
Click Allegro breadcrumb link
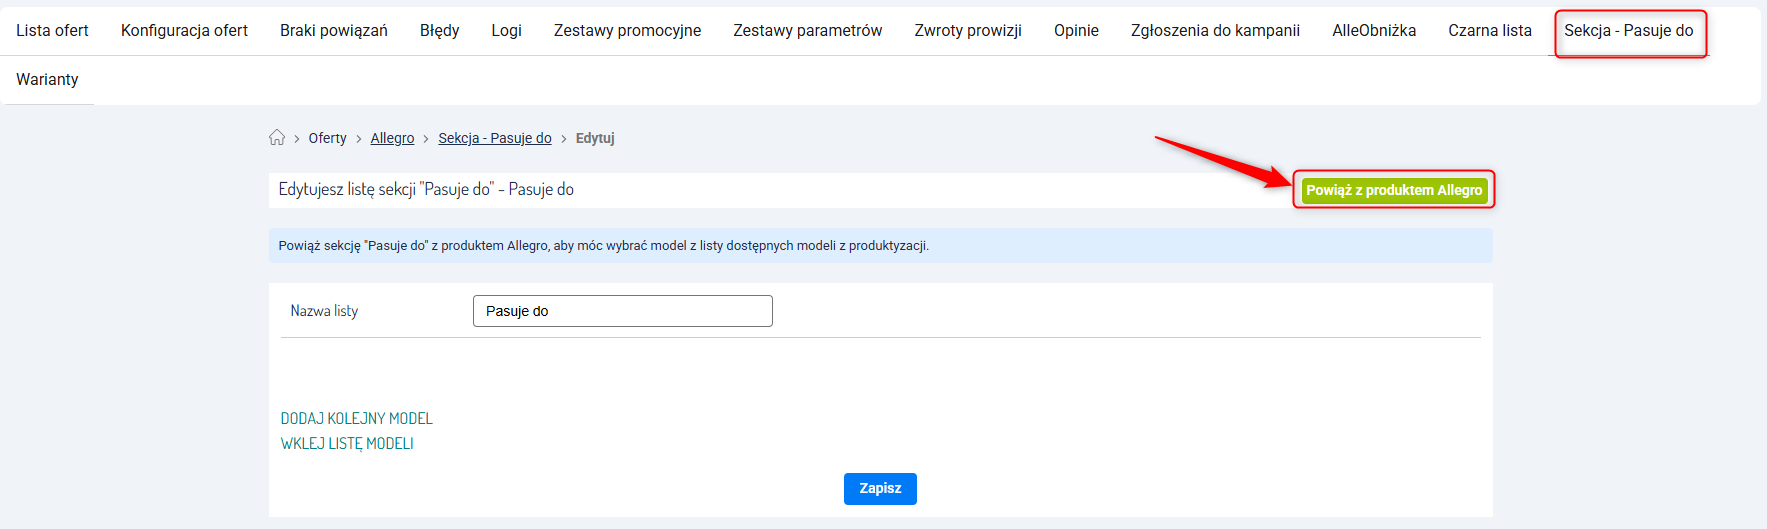click(x=392, y=139)
